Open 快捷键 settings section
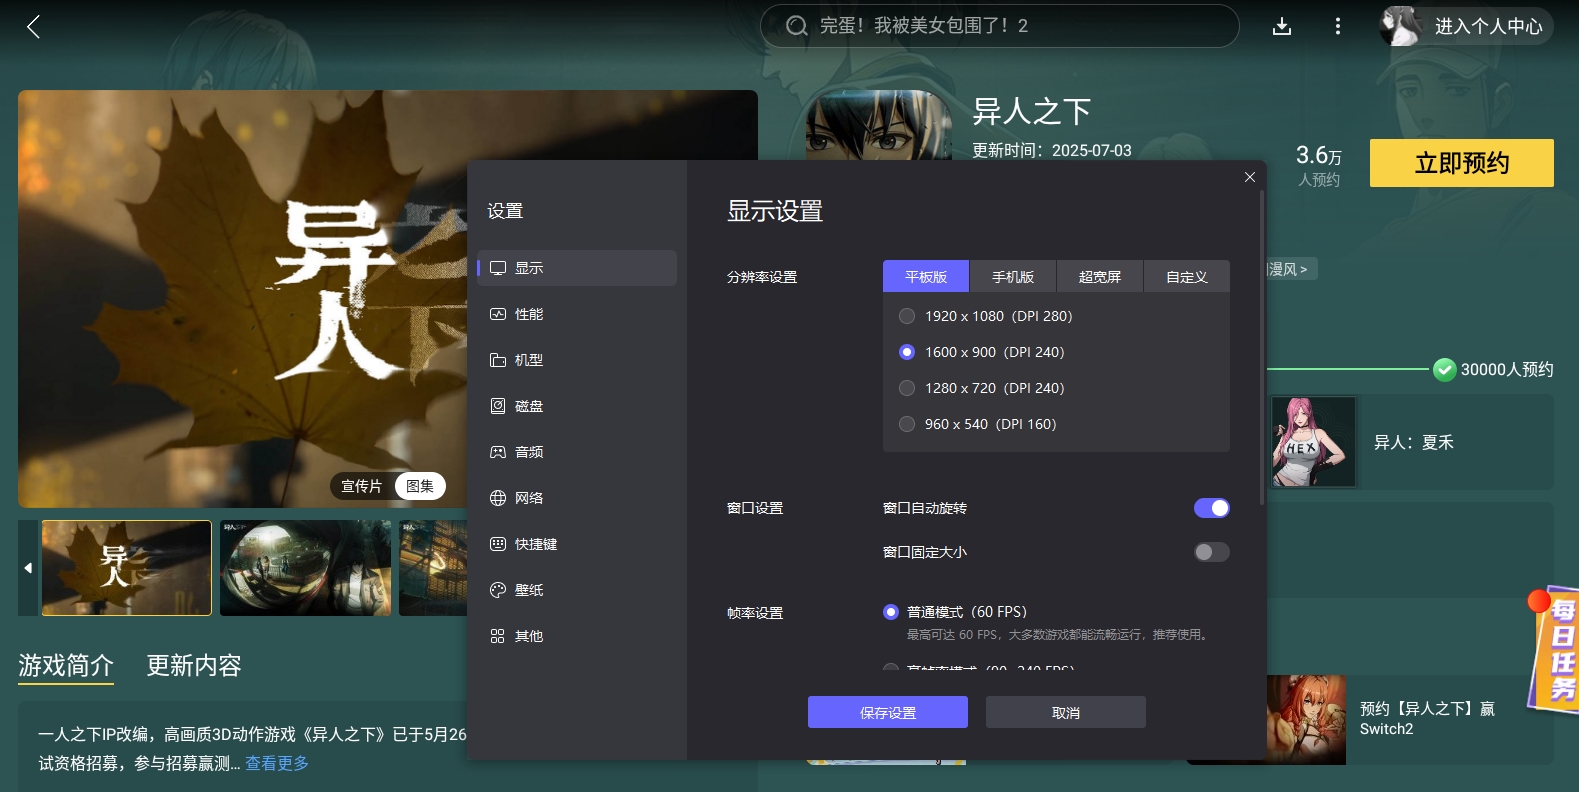1579x792 pixels. click(x=577, y=544)
